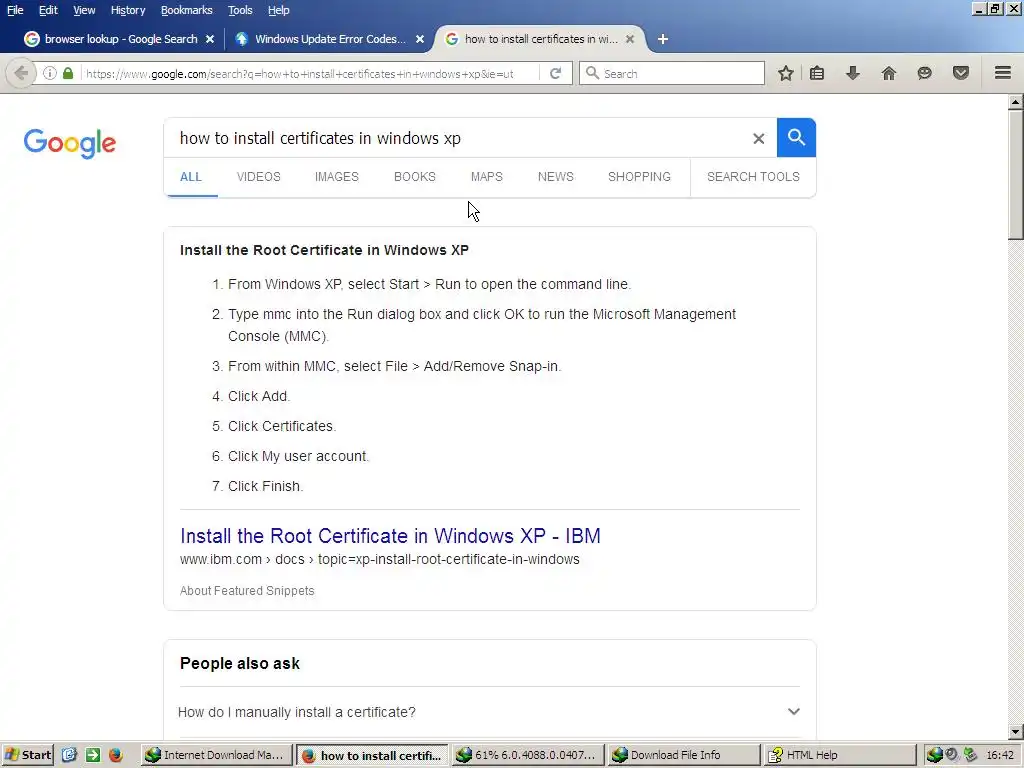Go to the Home page icon
Screen dimensions: 1024x768
pos(889,73)
